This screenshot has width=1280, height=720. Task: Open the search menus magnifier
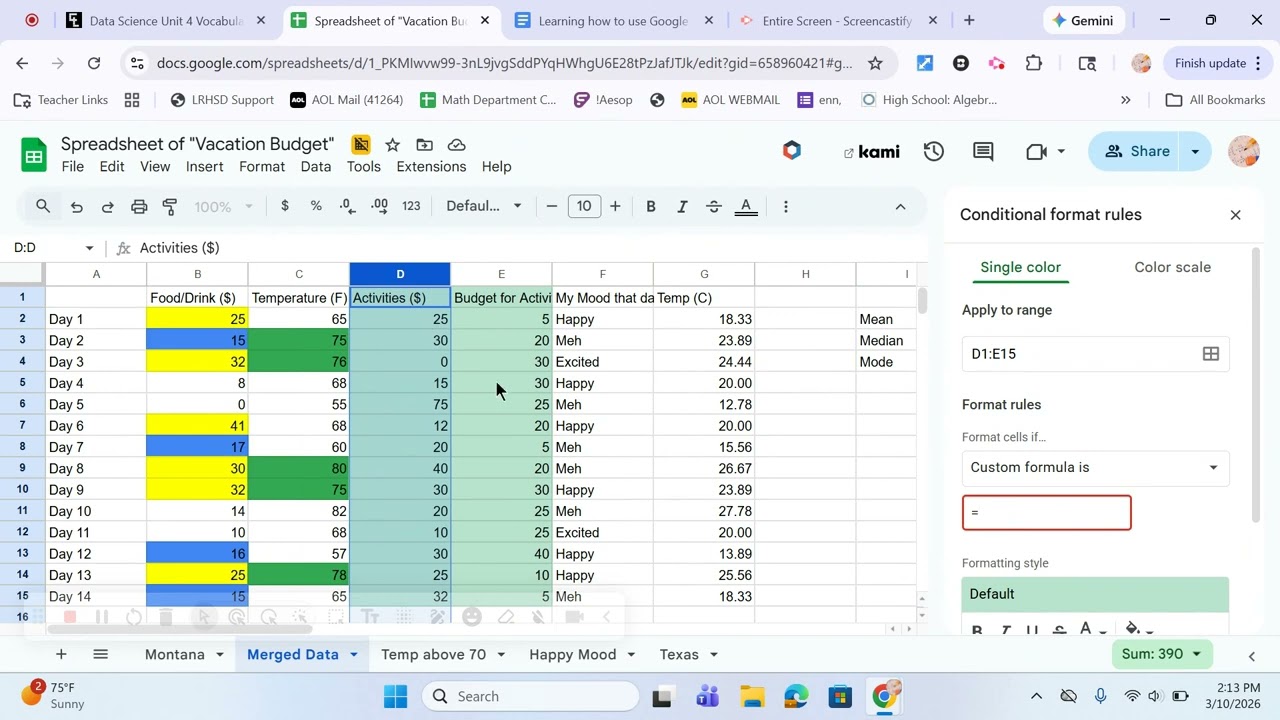pyautogui.click(x=43, y=206)
